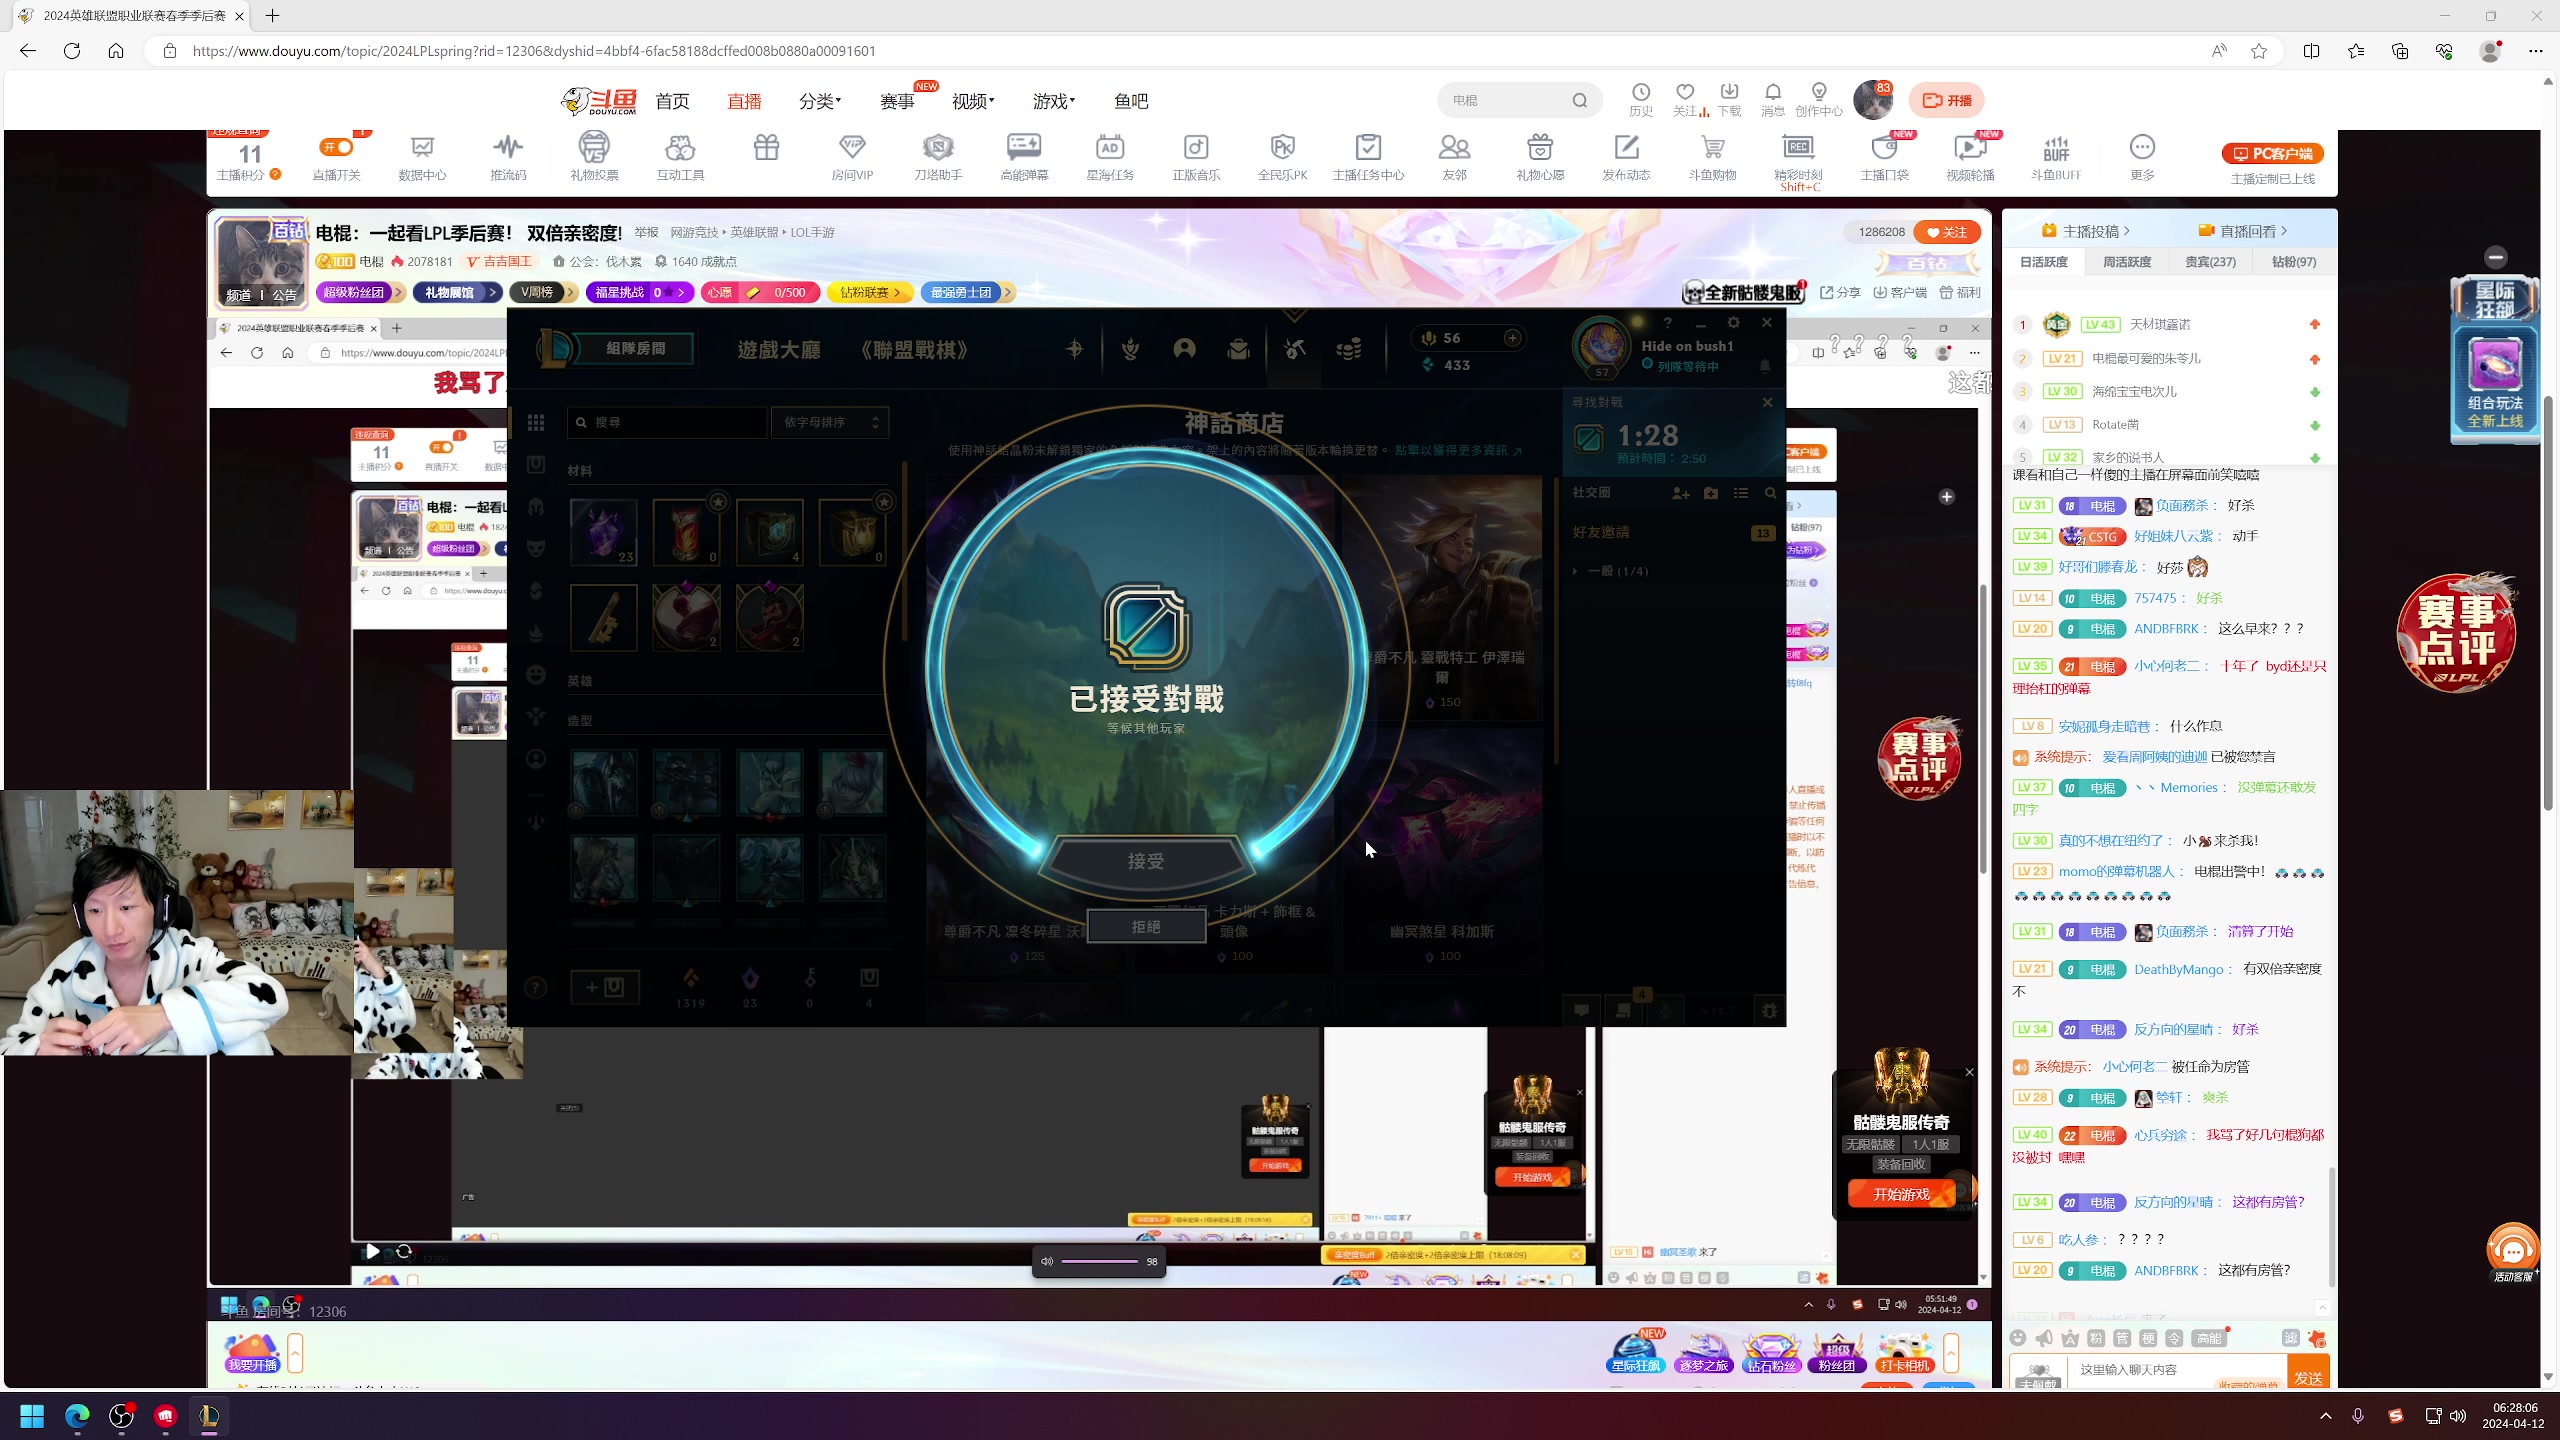Expand the 主播投稿 streamer uploads link
Image resolution: width=2560 pixels, height=1440 pixels.
[x=2087, y=231]
